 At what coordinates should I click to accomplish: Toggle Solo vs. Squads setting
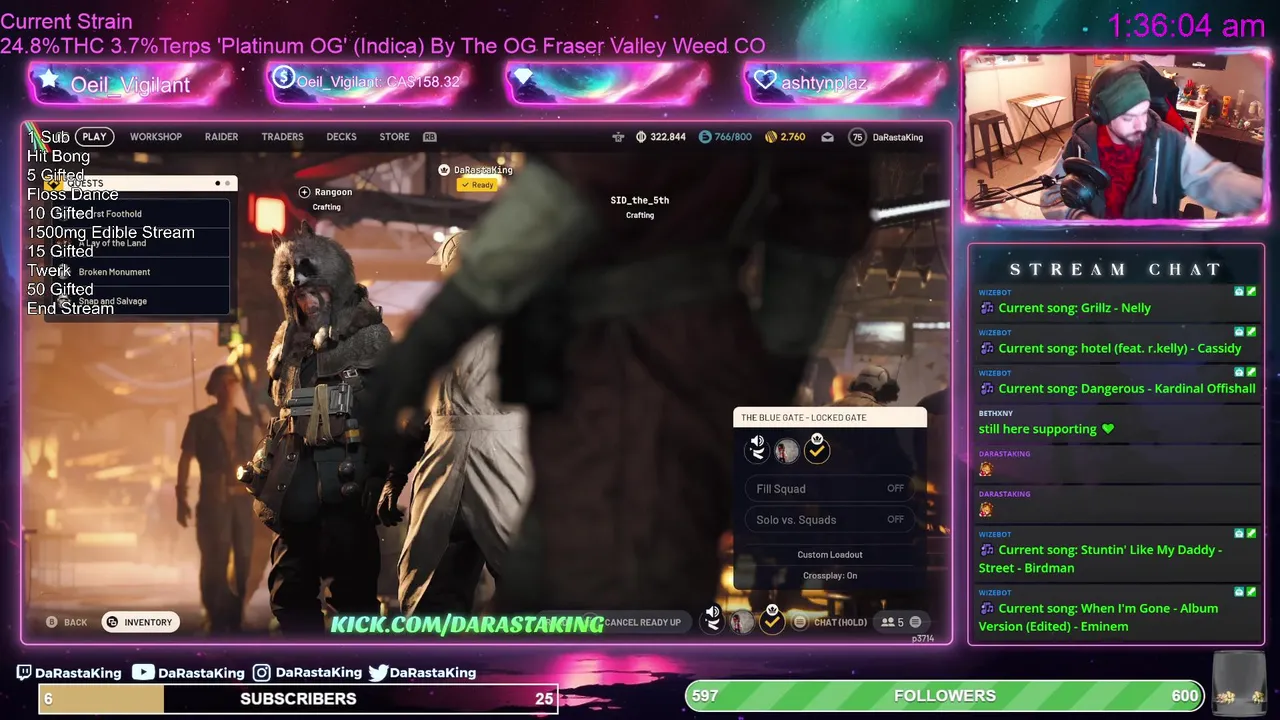pyautogui.click(x=830, y=520)
